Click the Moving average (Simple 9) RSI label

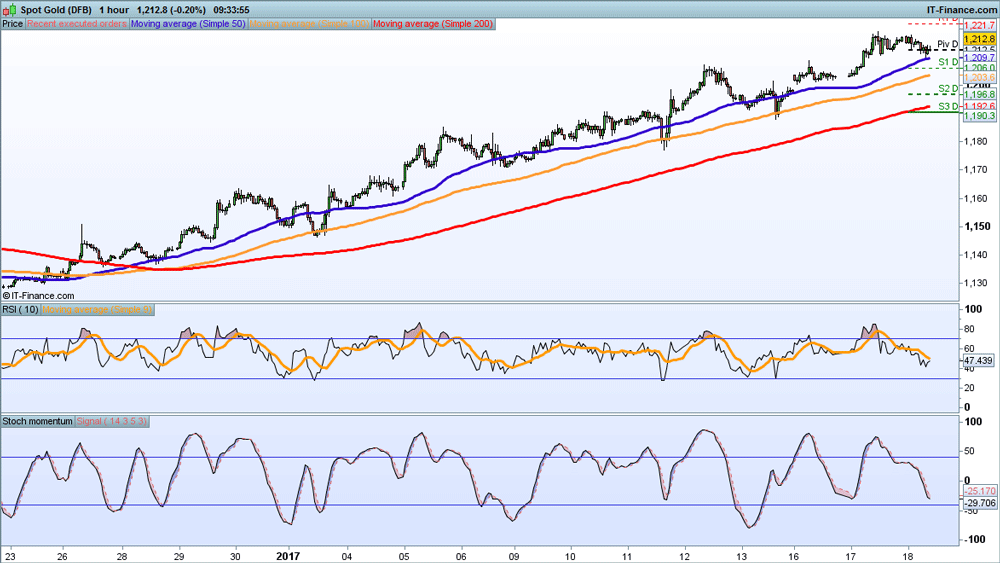(x=98, y=309)
